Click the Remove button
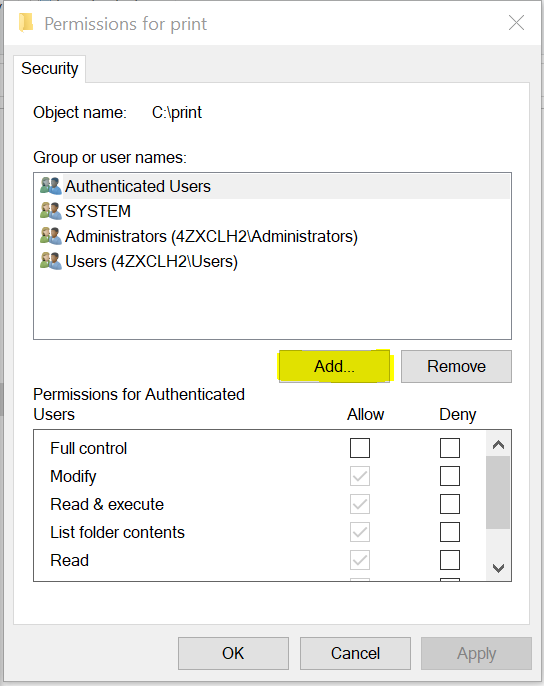 click(456, 366)
